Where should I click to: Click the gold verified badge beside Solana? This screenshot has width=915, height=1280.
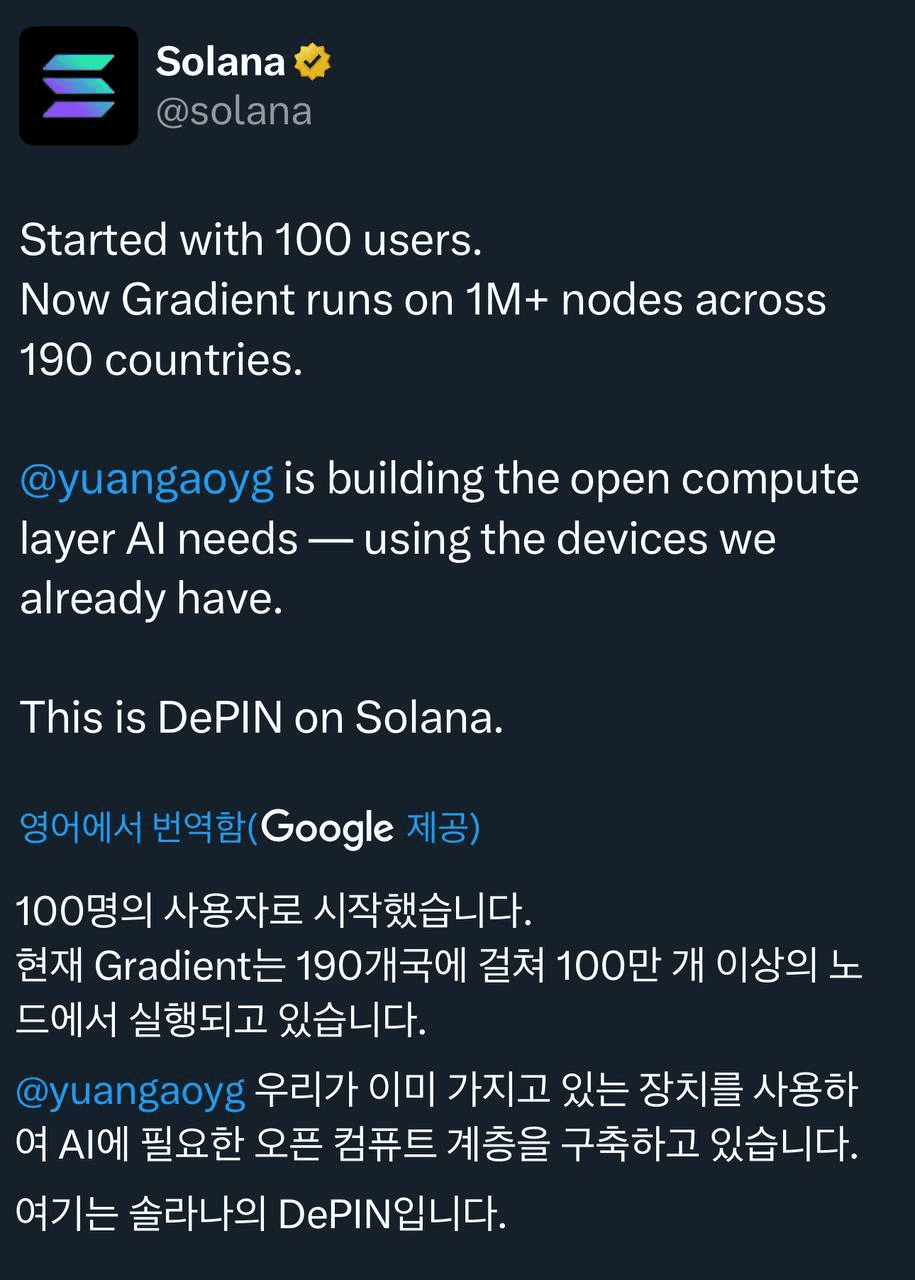pos(313,63)
